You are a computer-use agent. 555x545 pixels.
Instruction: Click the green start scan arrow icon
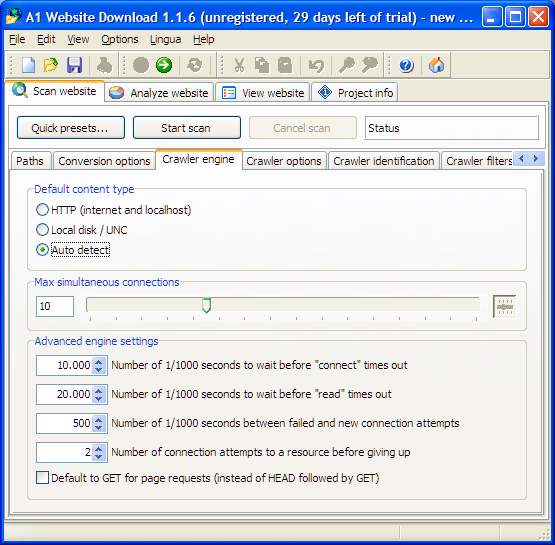point(164,65)
